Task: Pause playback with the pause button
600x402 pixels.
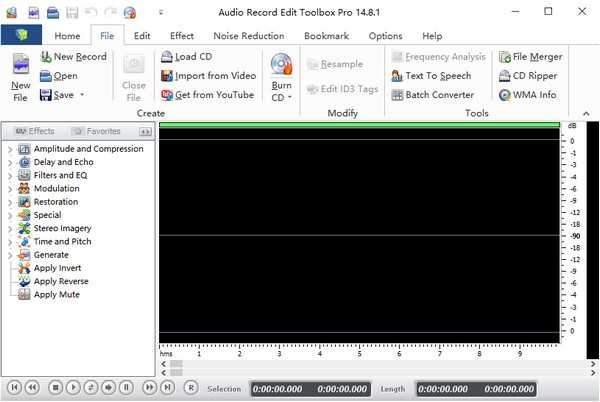Action: point(126,387)
